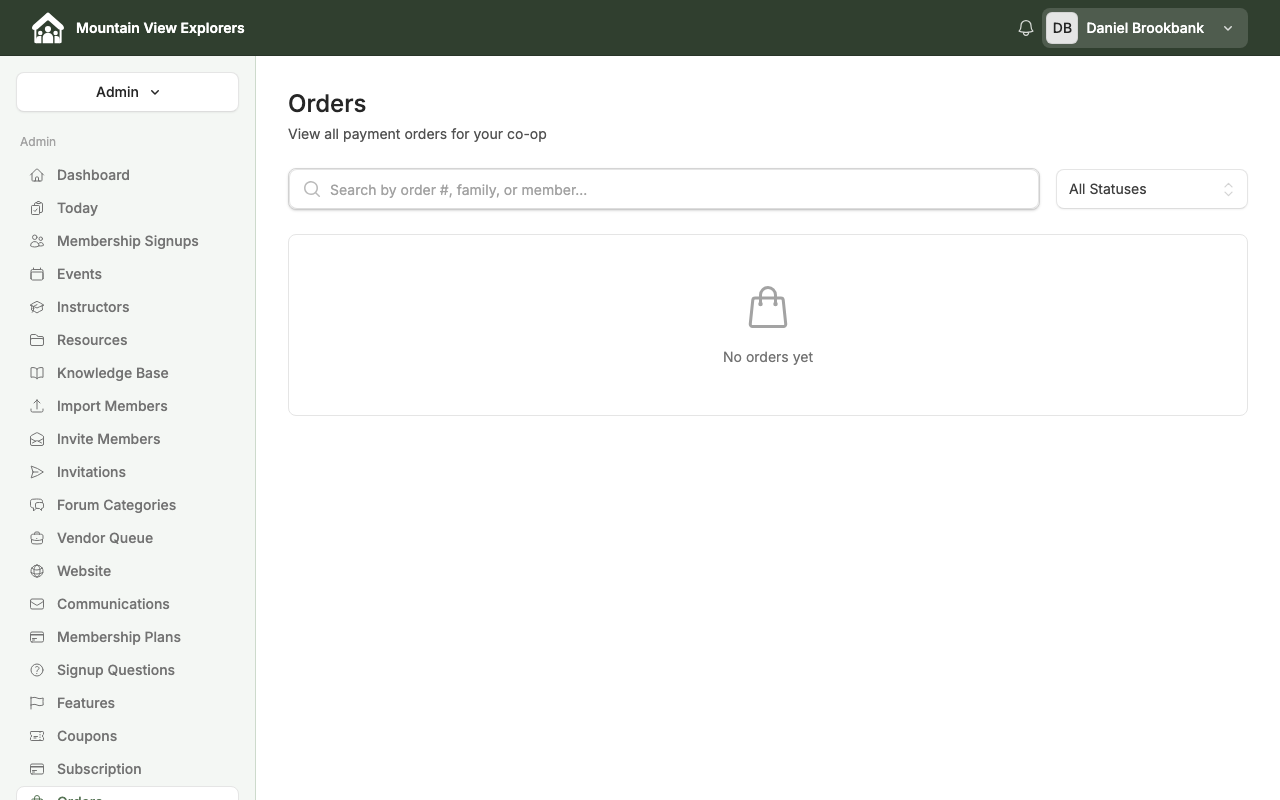This screenshot has height=800, width=1280.
Task: Open Coupons page
Action: coord(127,736)
